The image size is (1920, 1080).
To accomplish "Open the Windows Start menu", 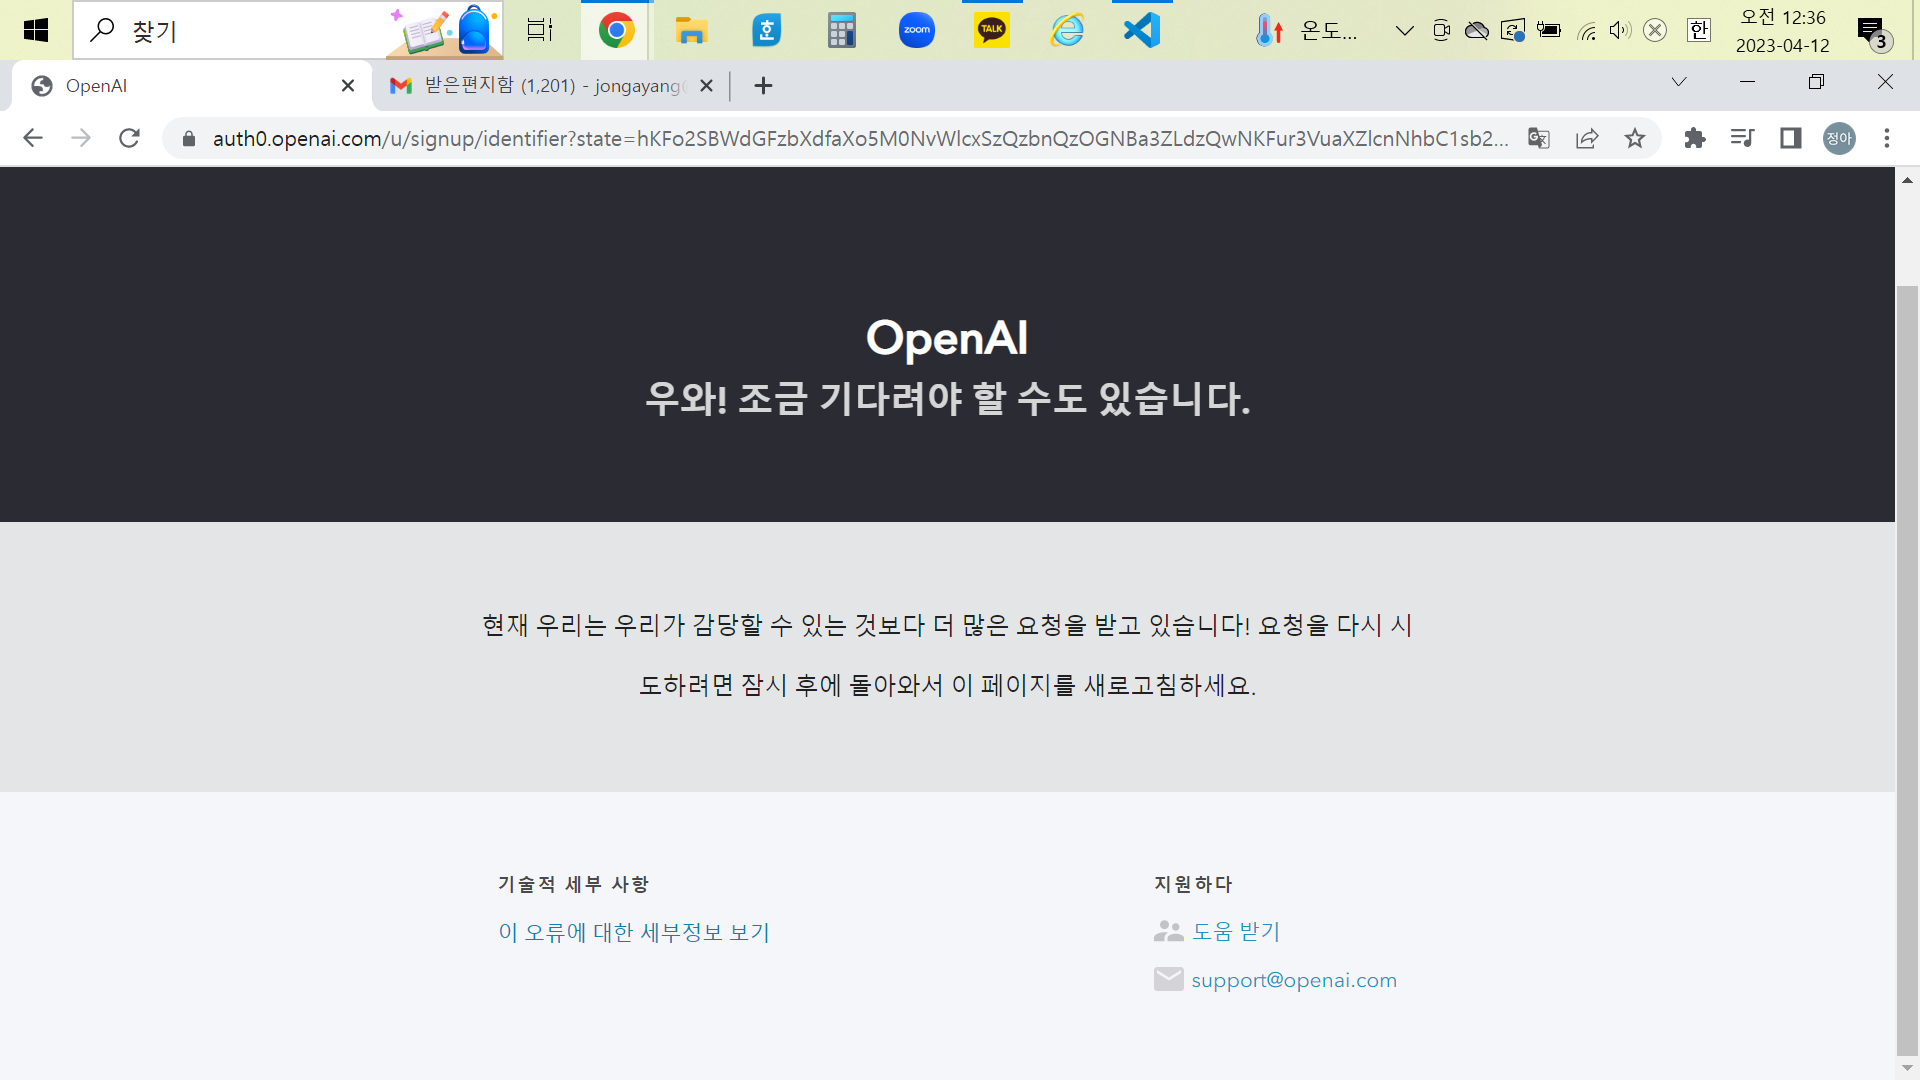I will pos(36,30).
